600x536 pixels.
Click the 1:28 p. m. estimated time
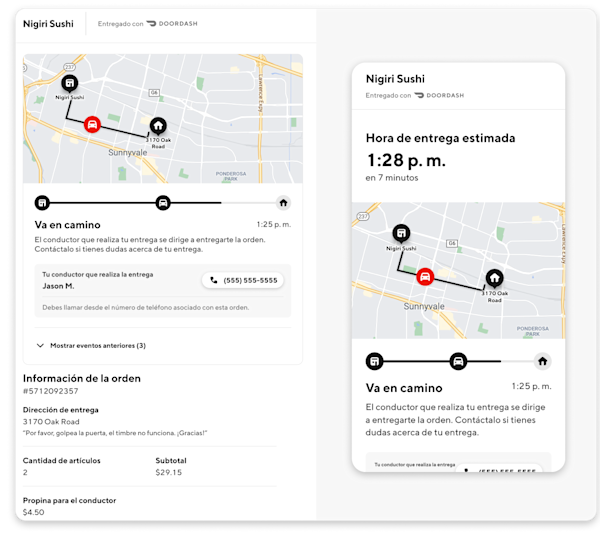406,160
